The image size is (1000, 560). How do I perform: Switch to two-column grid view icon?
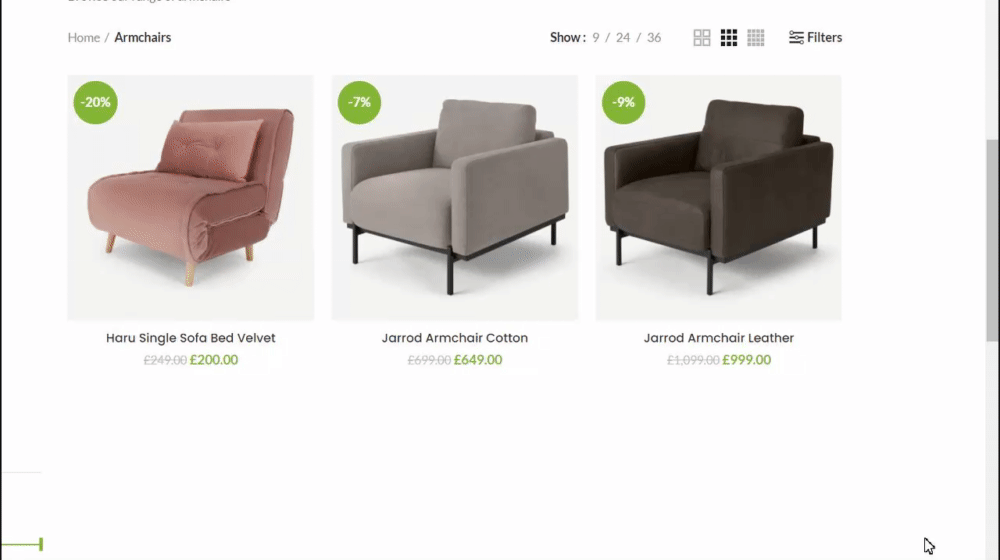[702, 38]
